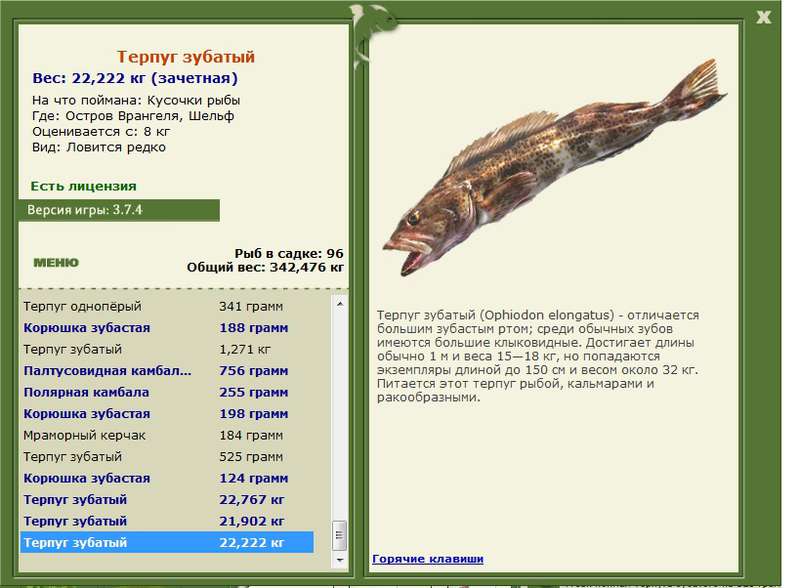Viewport: 800px width, 588px height.
Task: Click the Версия игры 3.7.4 banner
Action: [119, 210]
